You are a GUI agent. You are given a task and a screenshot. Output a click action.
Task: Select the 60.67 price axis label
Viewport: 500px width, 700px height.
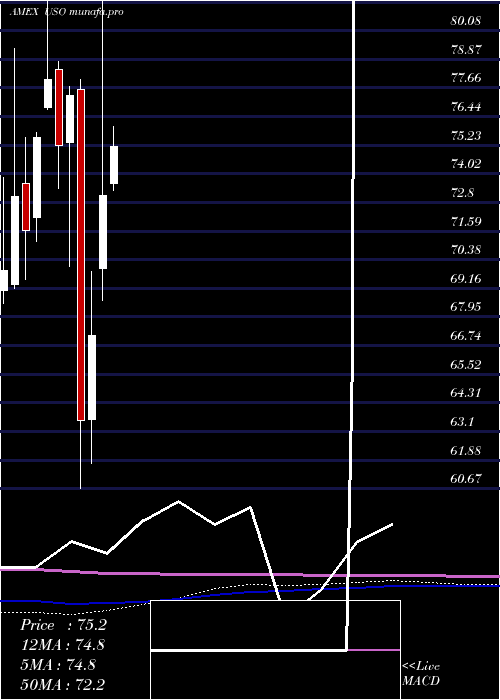[x=466, y=479]
